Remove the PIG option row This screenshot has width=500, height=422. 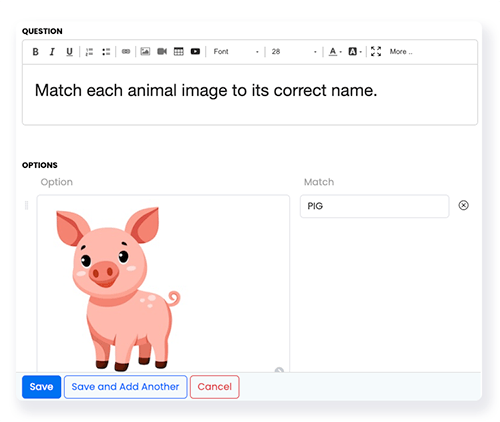tap(463, 205)
